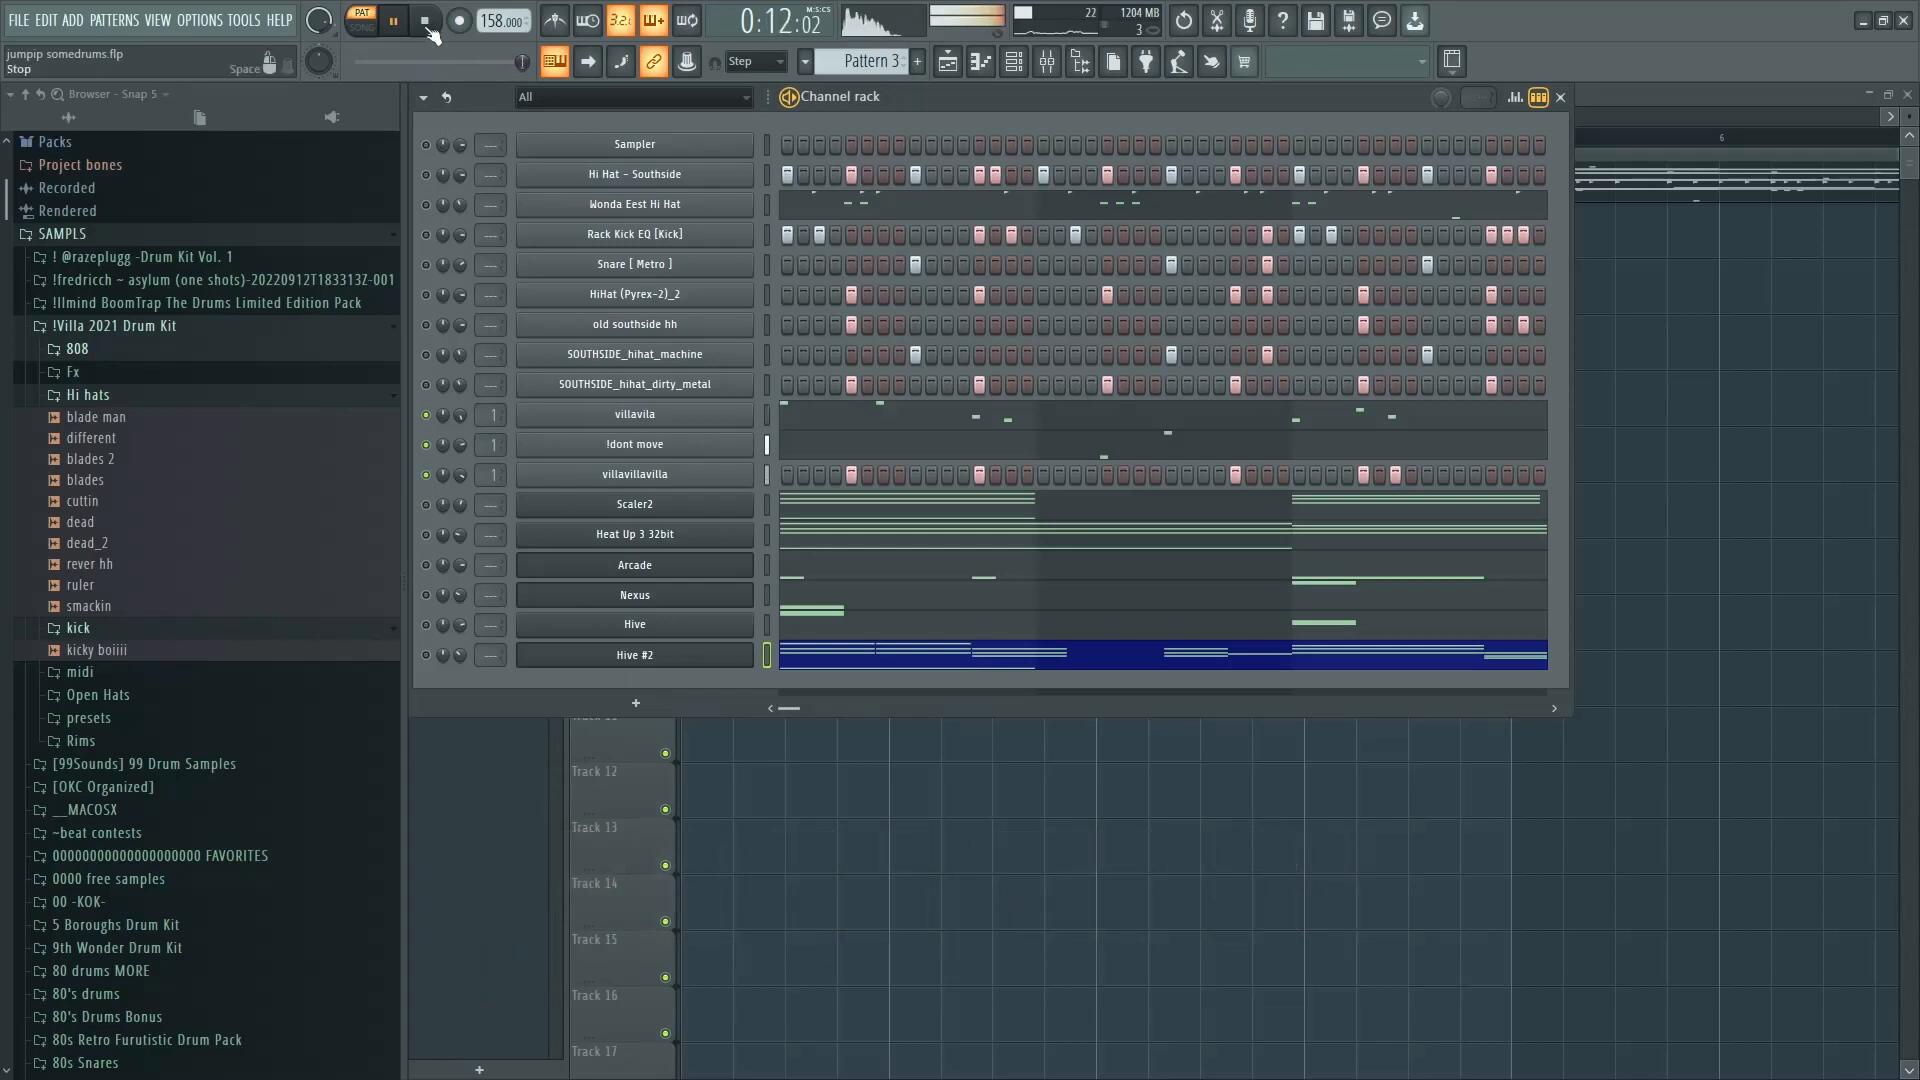Open the PATTERNS menu
The width and height of the screenshot is (1920, 1080).
(114, 20)
